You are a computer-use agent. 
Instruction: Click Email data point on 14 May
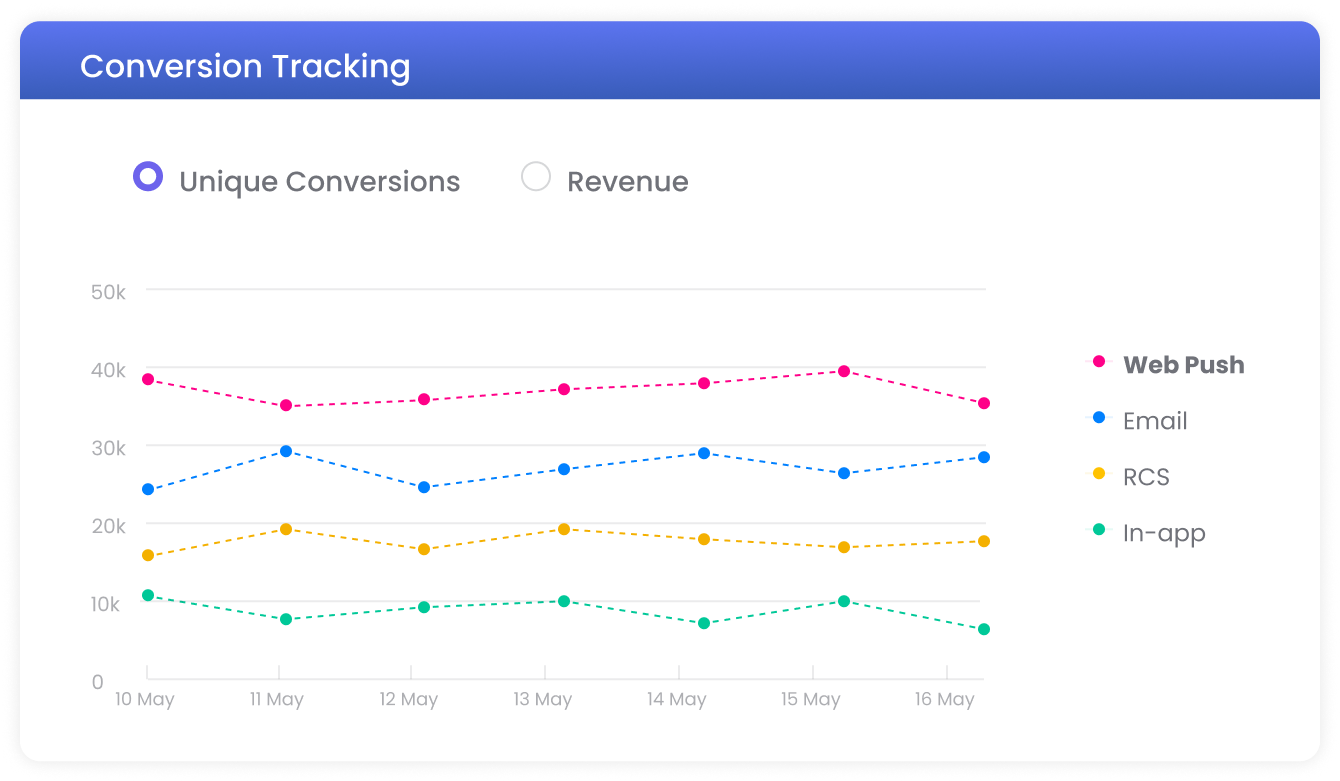[x=704, y=453]
